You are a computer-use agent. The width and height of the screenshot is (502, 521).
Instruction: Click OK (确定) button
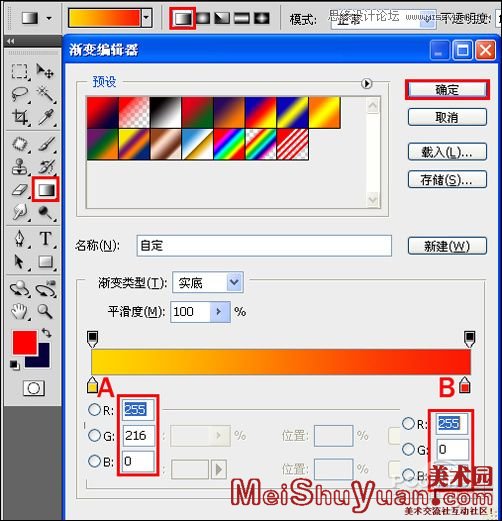click(x=447, y=90)
